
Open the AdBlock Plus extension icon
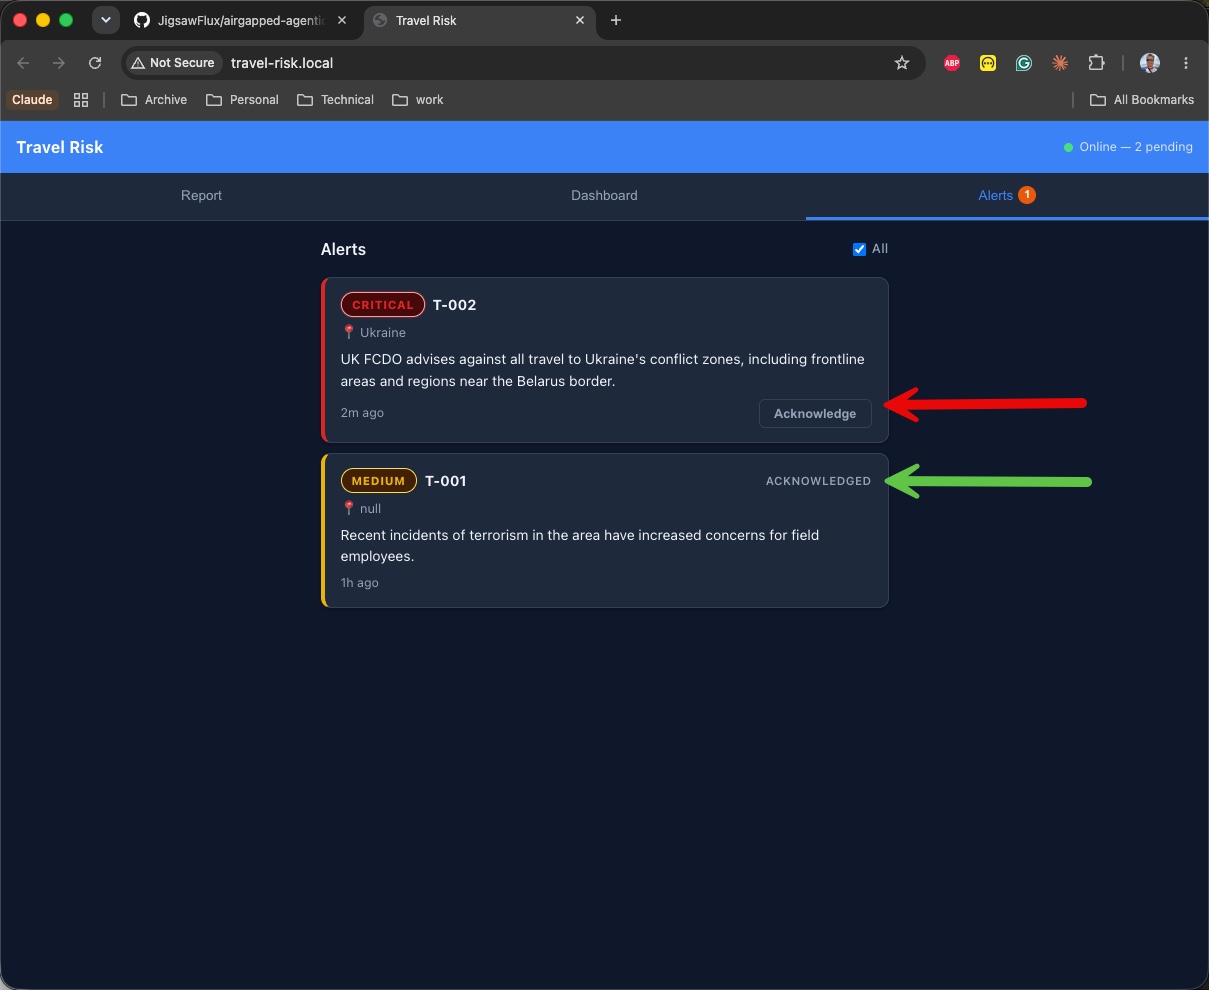952,63
